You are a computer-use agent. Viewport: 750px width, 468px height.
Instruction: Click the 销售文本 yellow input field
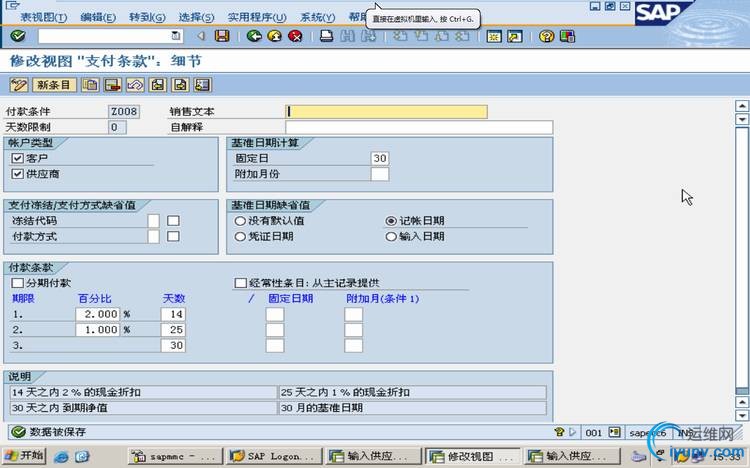point(386,111)
